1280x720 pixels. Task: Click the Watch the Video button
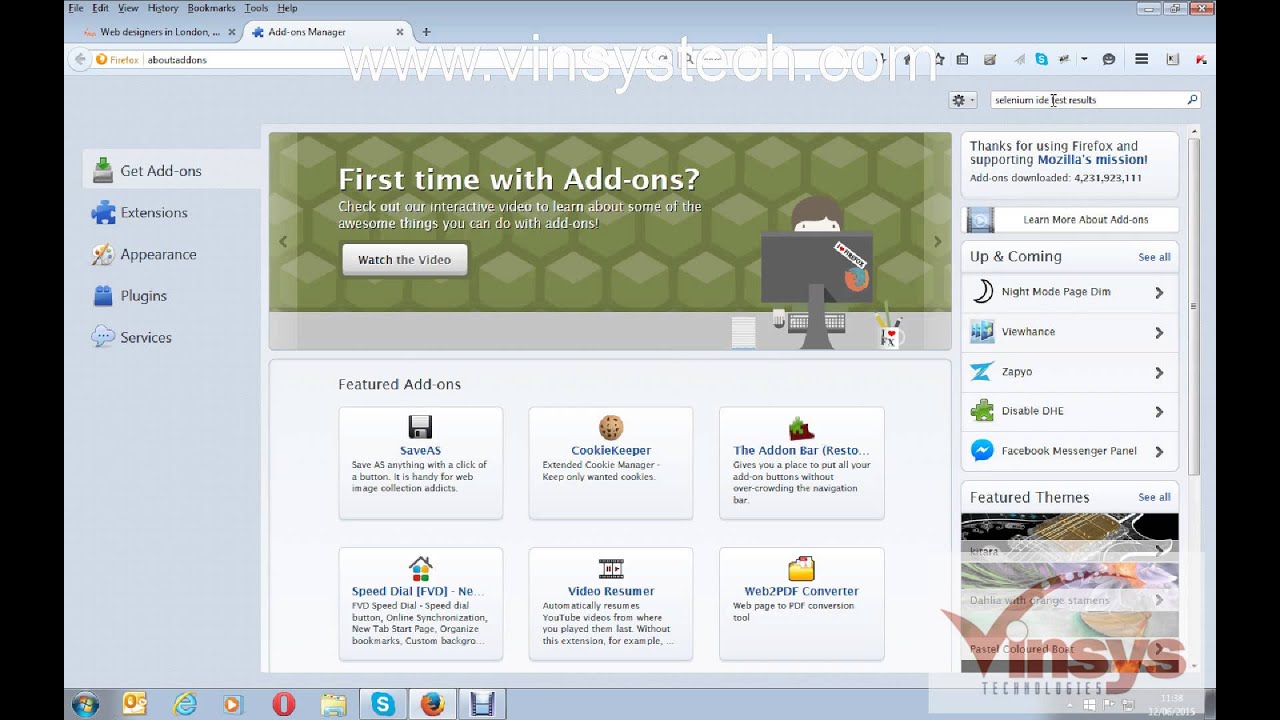pos(404,260)
